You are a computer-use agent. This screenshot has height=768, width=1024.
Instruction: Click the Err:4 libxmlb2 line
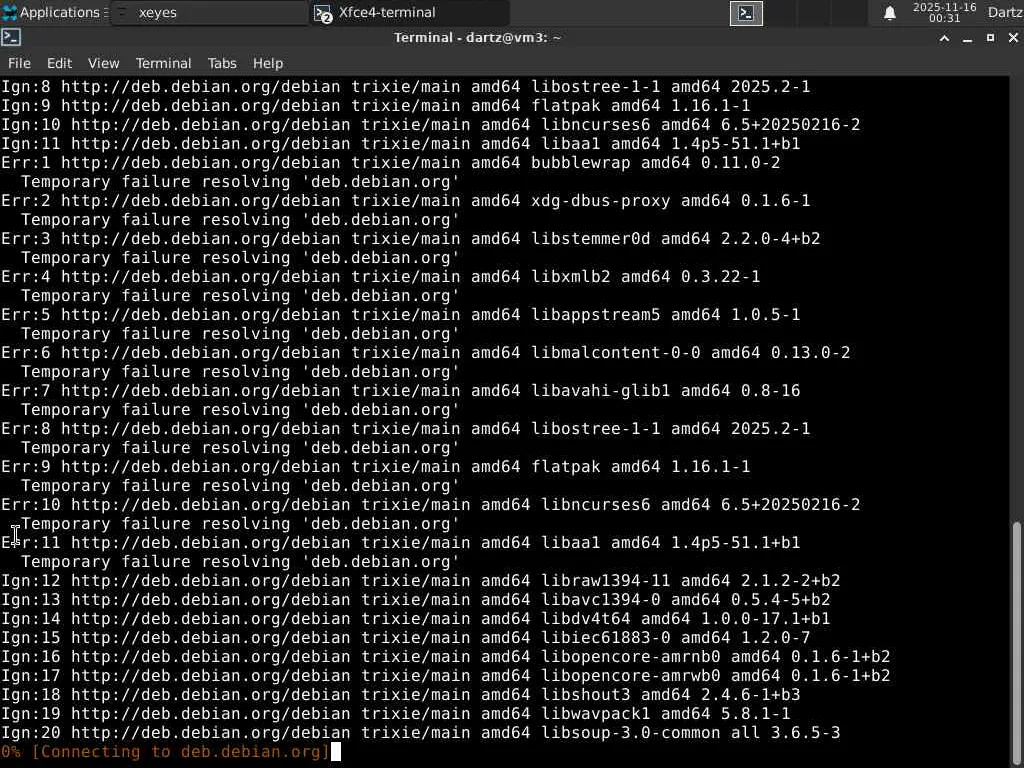point(381,276)
